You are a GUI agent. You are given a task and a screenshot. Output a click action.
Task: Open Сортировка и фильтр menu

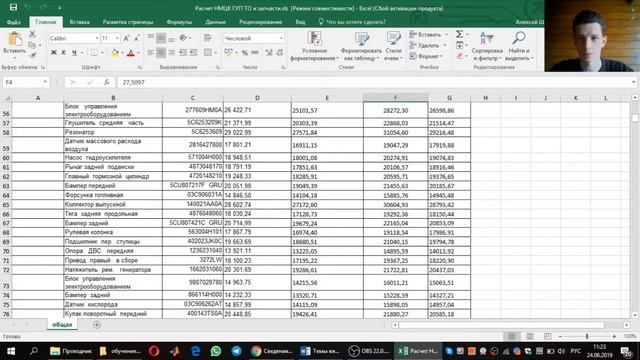[x=487, y=46]
